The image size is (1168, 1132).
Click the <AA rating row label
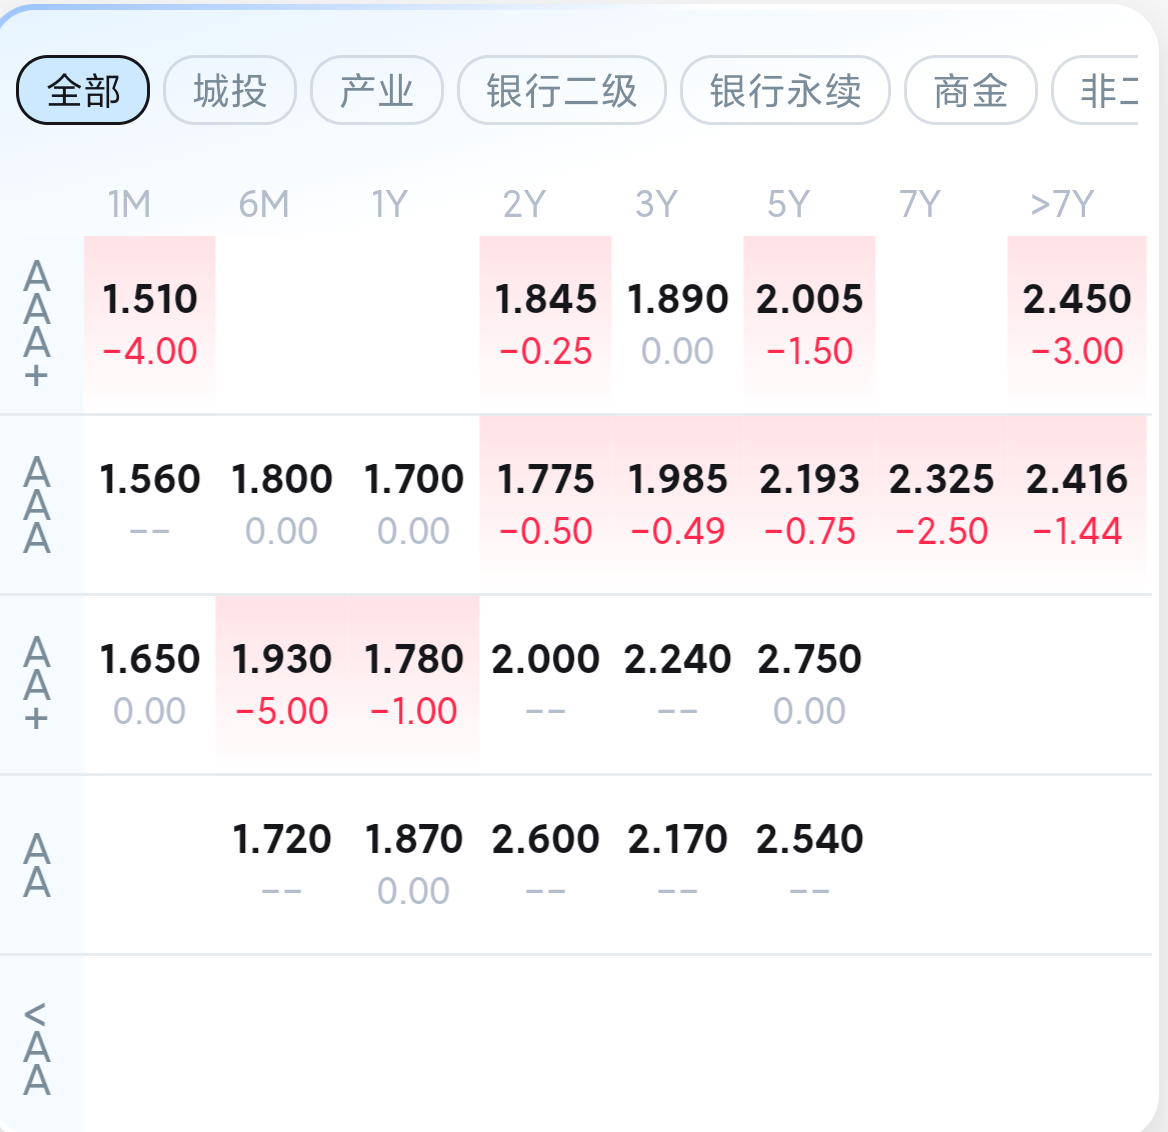click(37, 1048)
